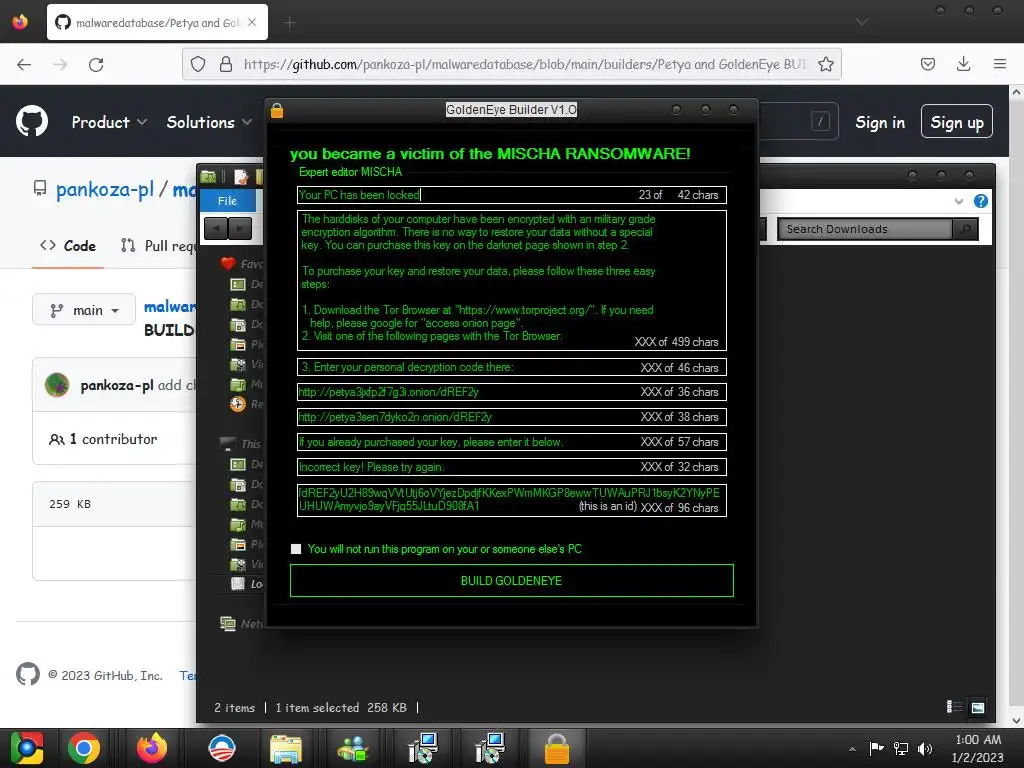Viewport: 1024px width, 768px height.
Task: Click the search magnifier in Explorer window
Action: 965,229
